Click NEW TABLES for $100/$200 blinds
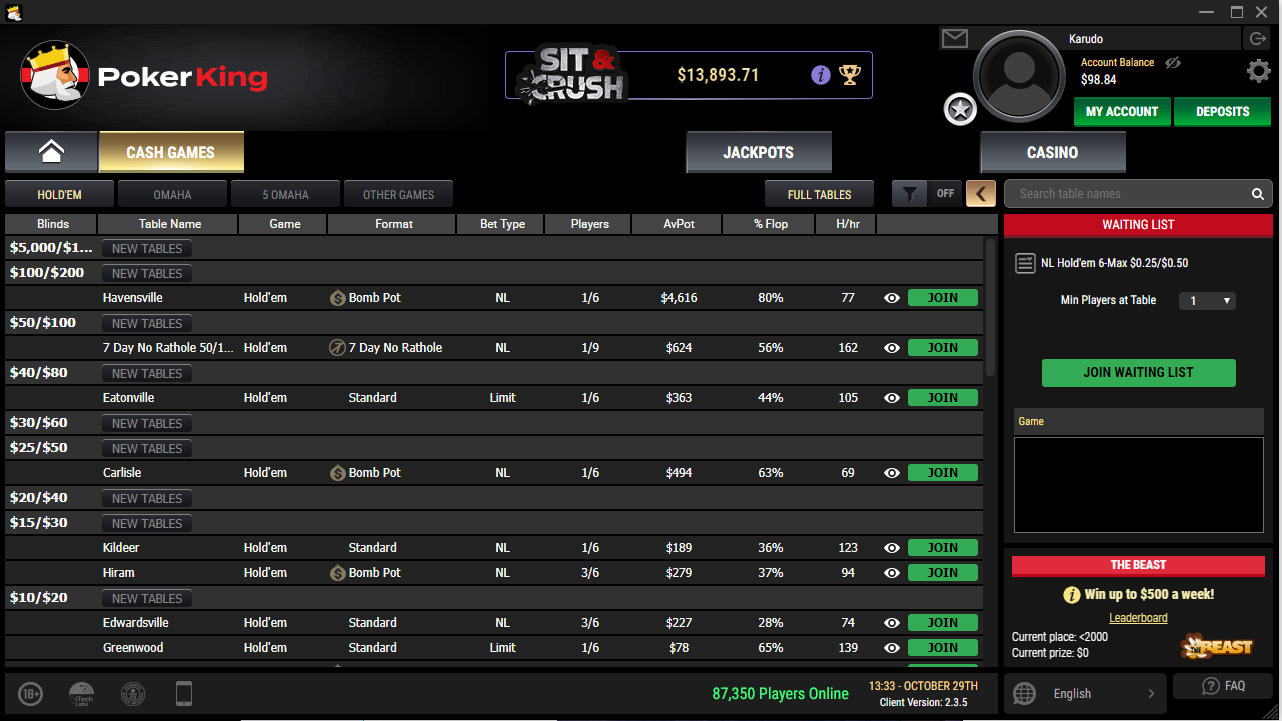Viewport: 1282px width, 721px height. click(147, 273)
